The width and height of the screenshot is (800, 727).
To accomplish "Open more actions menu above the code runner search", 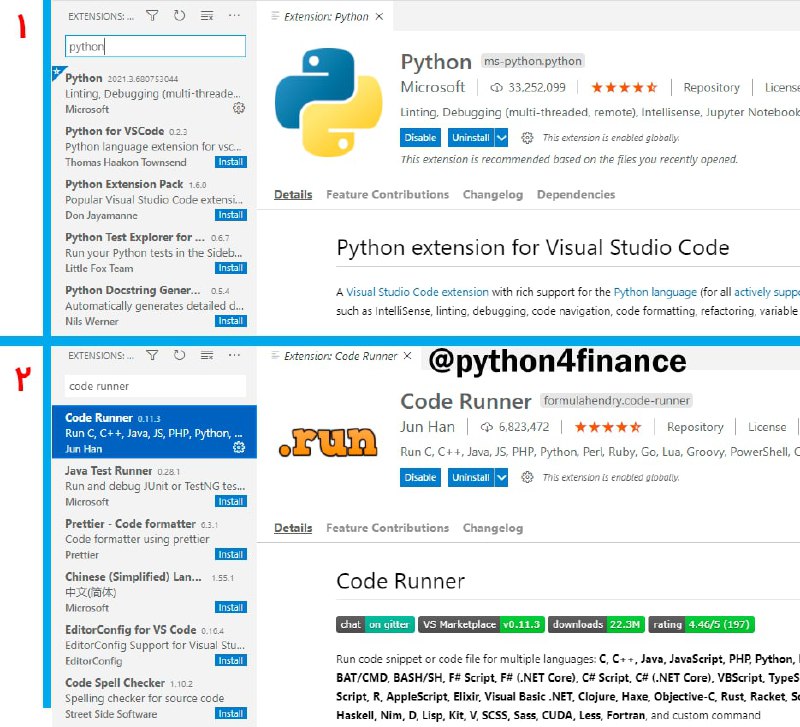I will (234, 355).
